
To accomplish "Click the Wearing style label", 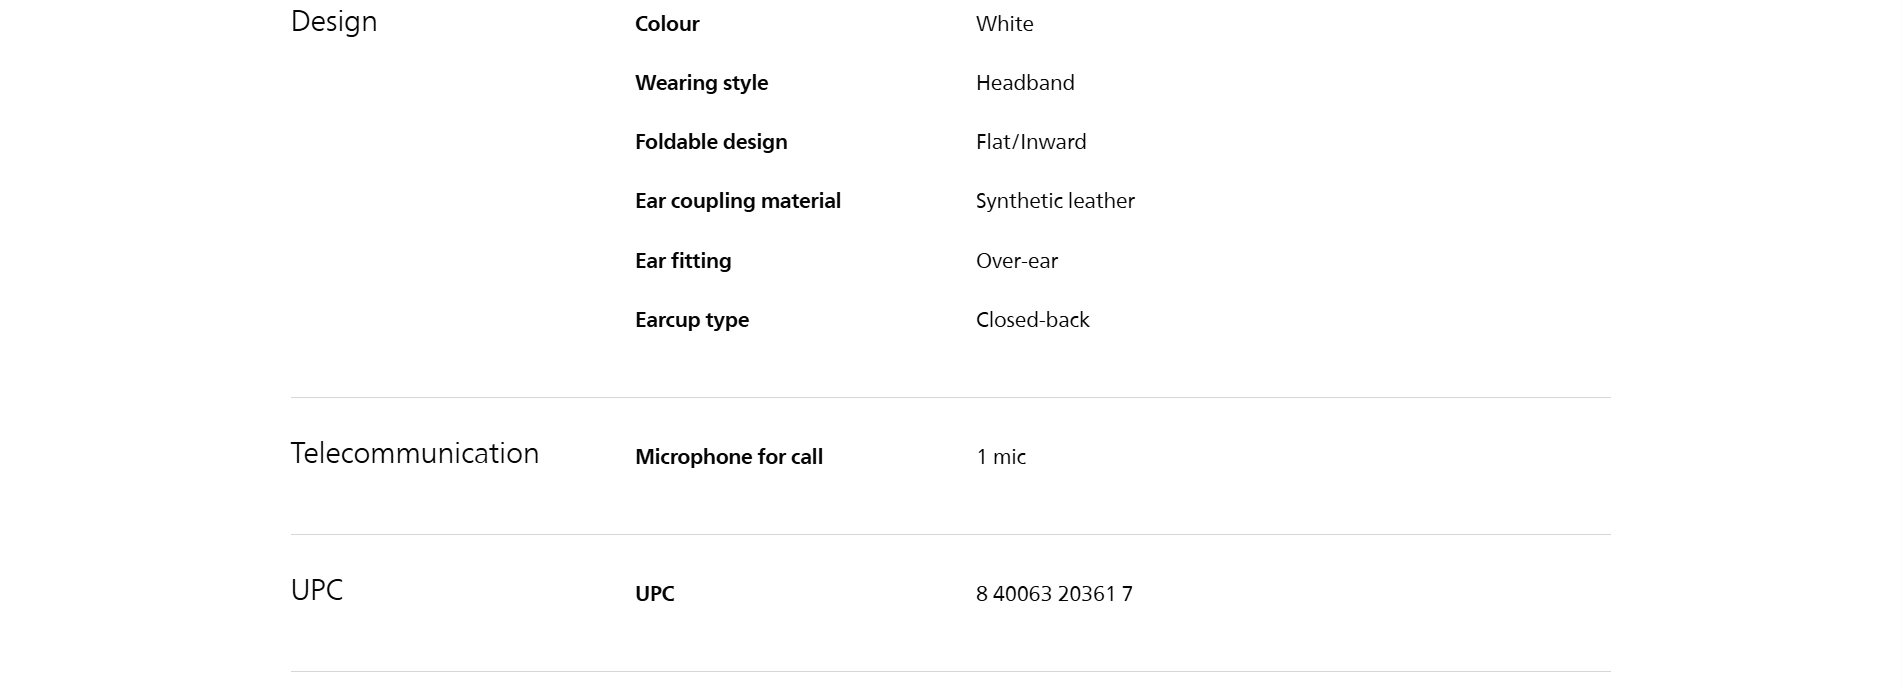I will 701,83.
